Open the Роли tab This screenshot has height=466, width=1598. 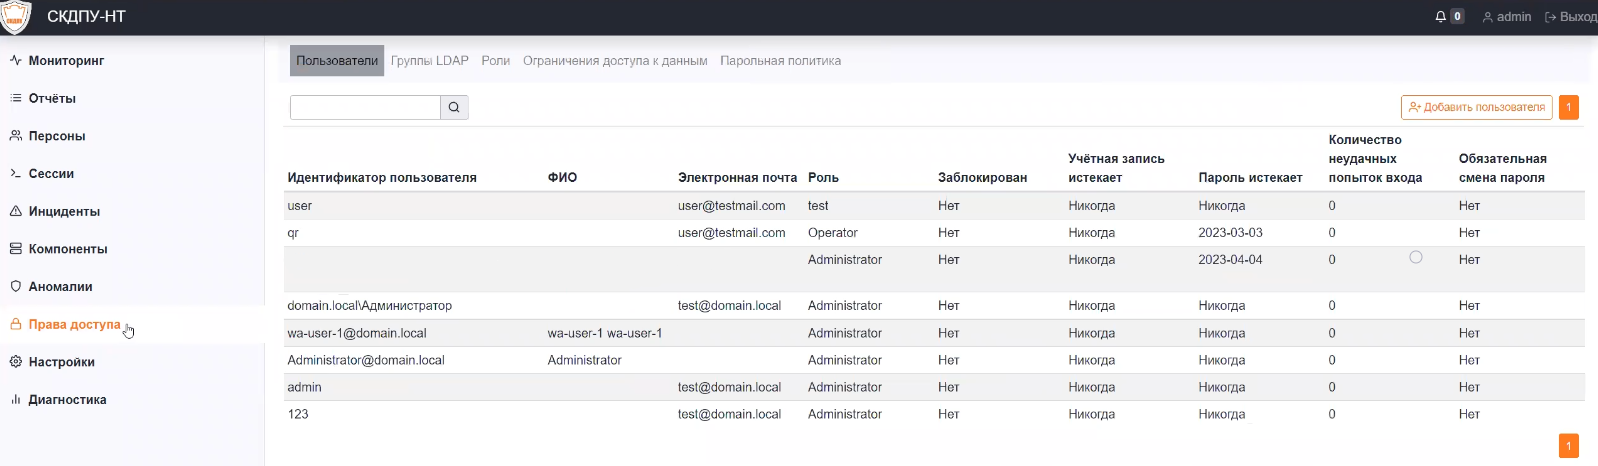point(496,61)
